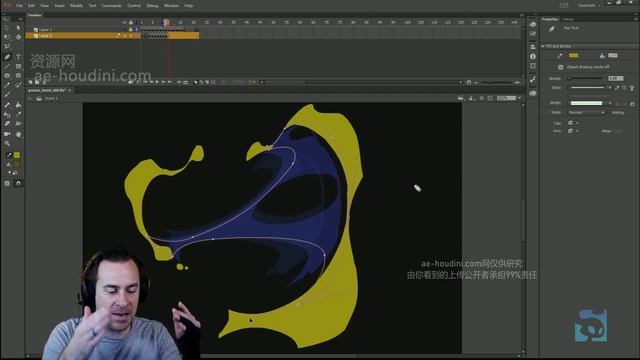Toggle lock all layers header icon
Image resolution: width=640 pixels, height=360 pixels.
(131, 22)
